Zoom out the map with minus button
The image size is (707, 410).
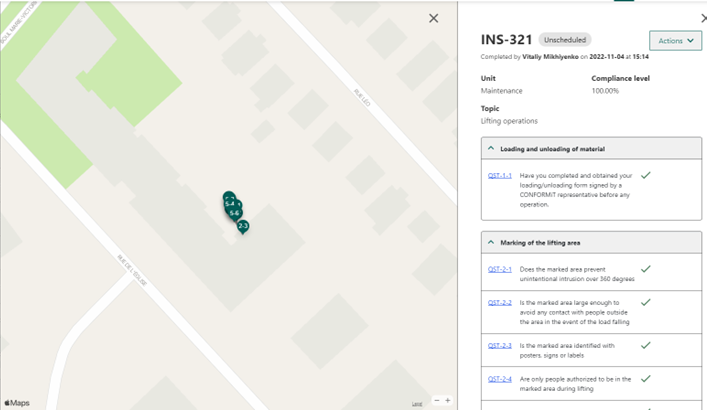[x=436, y=400]
